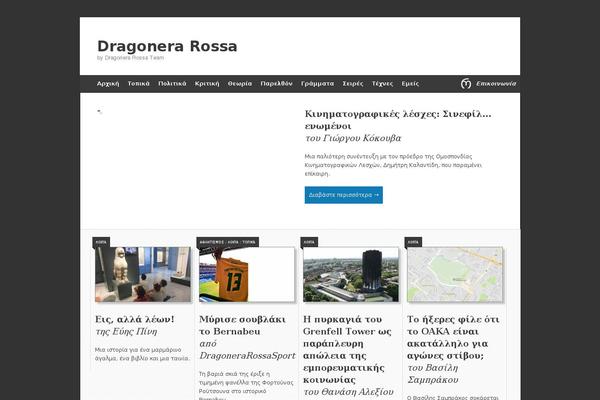Click the excerpt starting Τη βαριά σκιά της
This screenshot has height=400, width=600.
coord(246,386)
